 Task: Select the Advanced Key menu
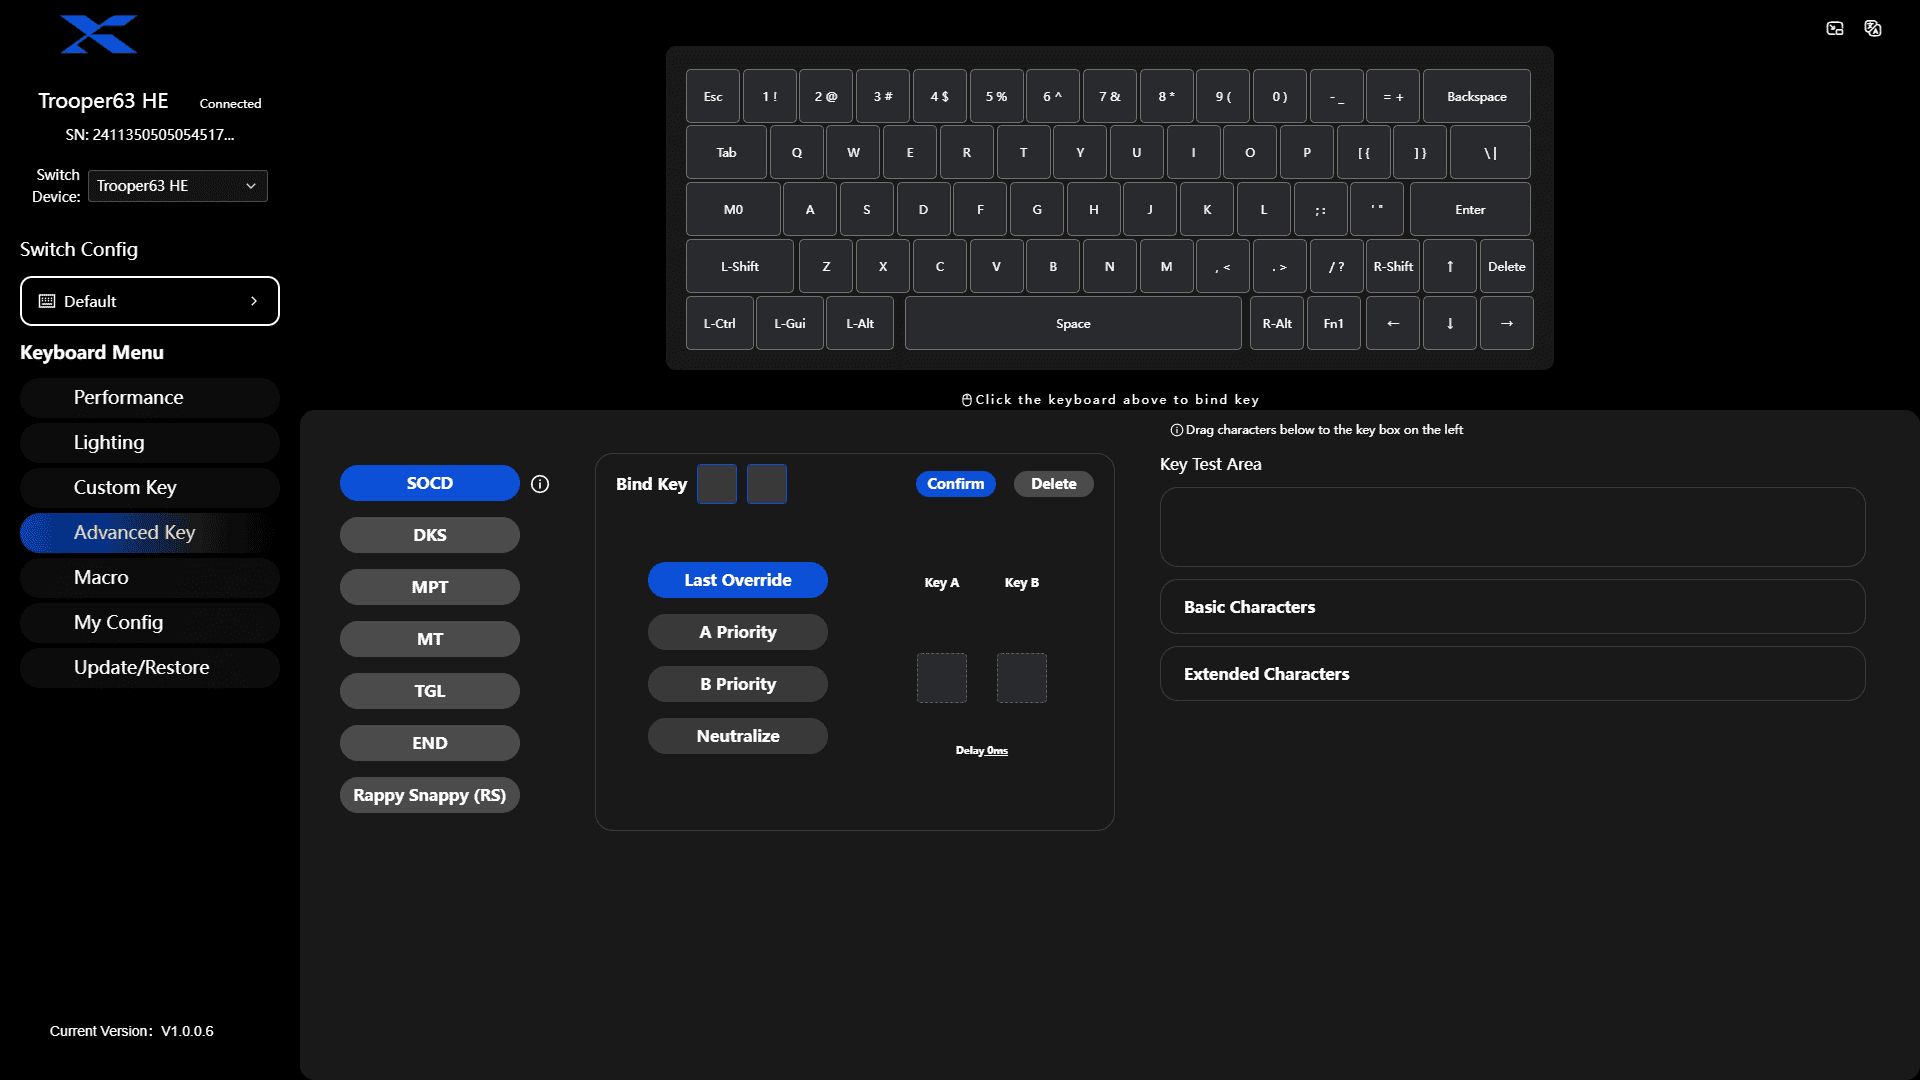150,533
